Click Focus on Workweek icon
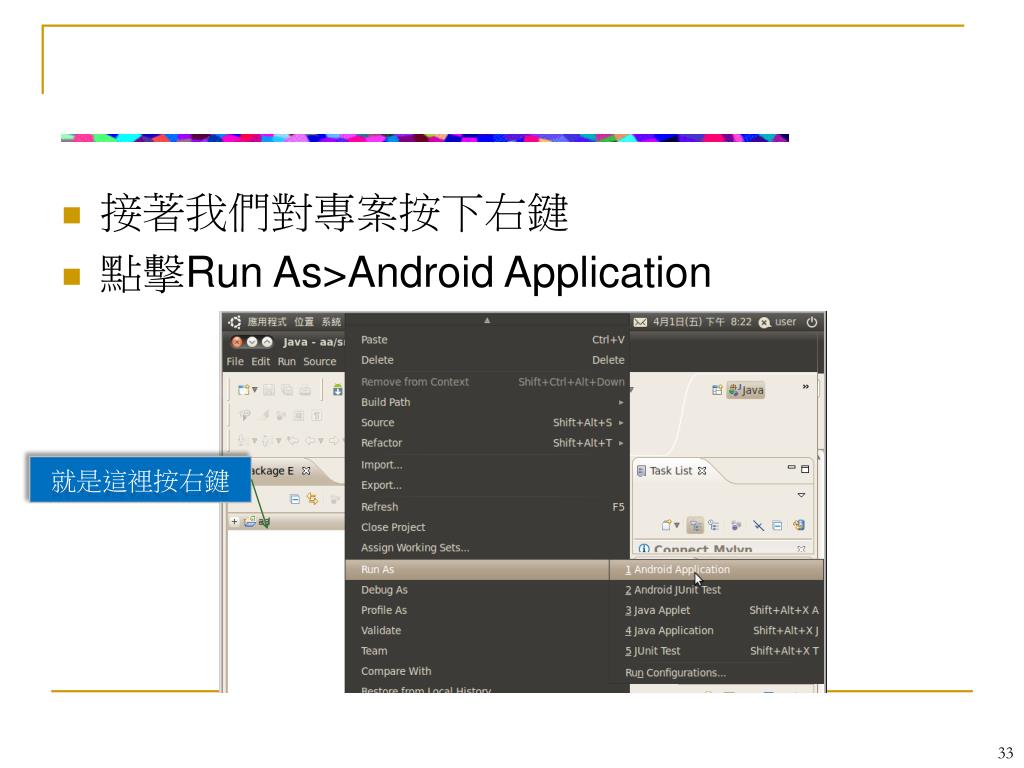Viewport: 1024px width, 768px height. [736, 525]
